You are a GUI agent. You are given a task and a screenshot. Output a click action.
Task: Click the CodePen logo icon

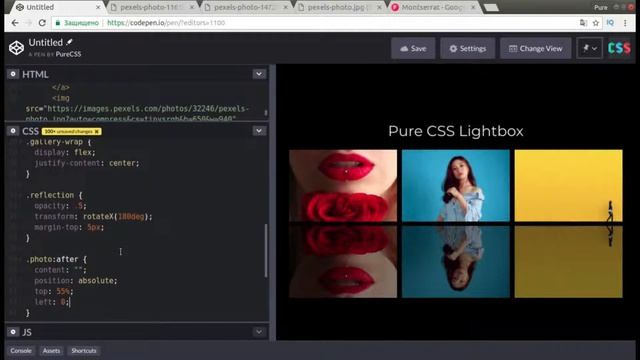[16, 48]
